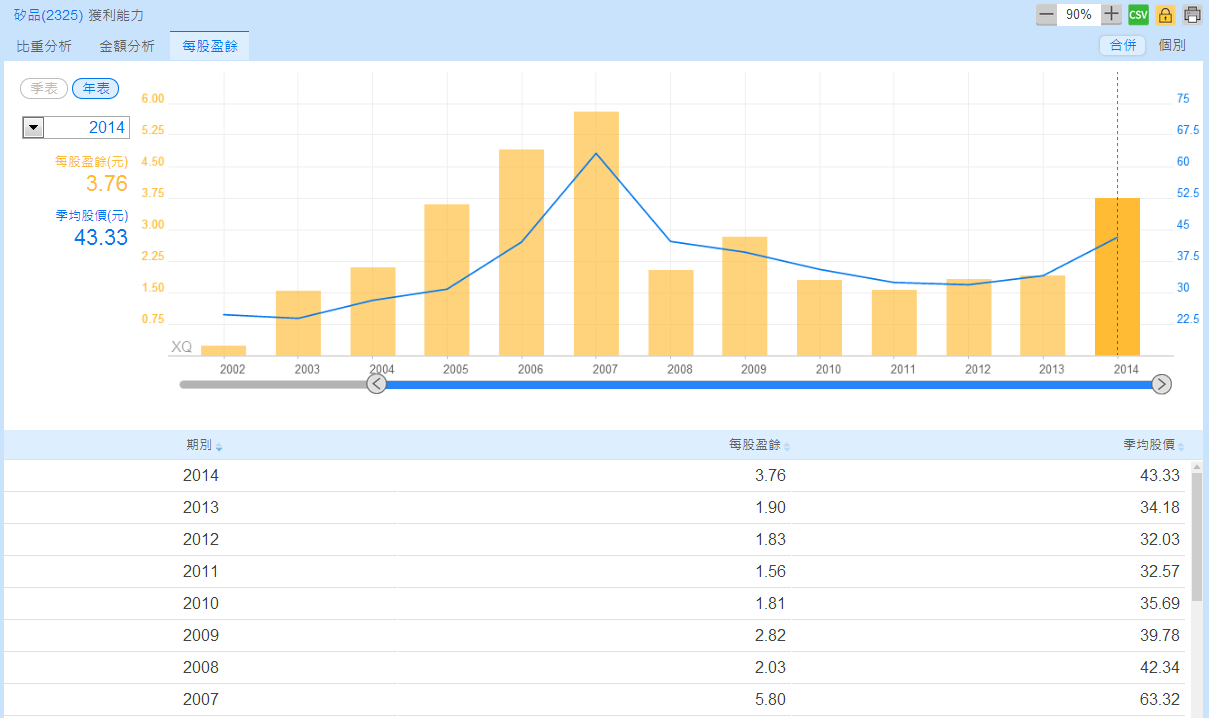Image resolution: width=1209 pixels, height=718 pixels.
Task: Click the yellow lock icon
Action: coord(1165,14)
